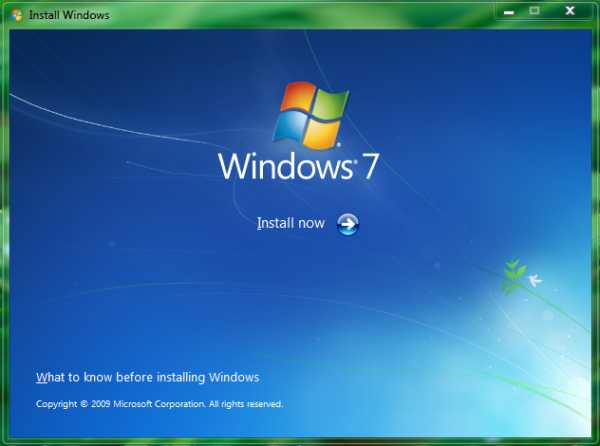Image resolution: width=600 pixels, height=446 pixels.
Task: Minimize the Install Windows window
Action: pos(509,12)
